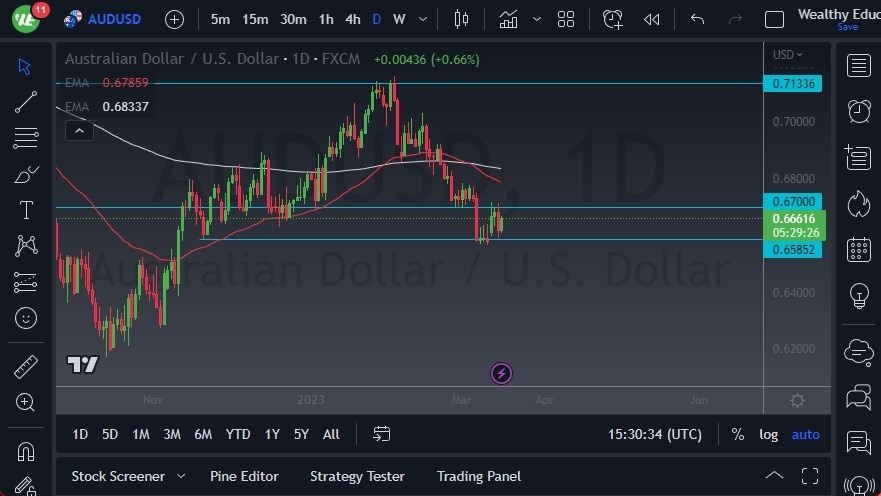Open the Pine Editor tab
881x496 pixels.
244,476
